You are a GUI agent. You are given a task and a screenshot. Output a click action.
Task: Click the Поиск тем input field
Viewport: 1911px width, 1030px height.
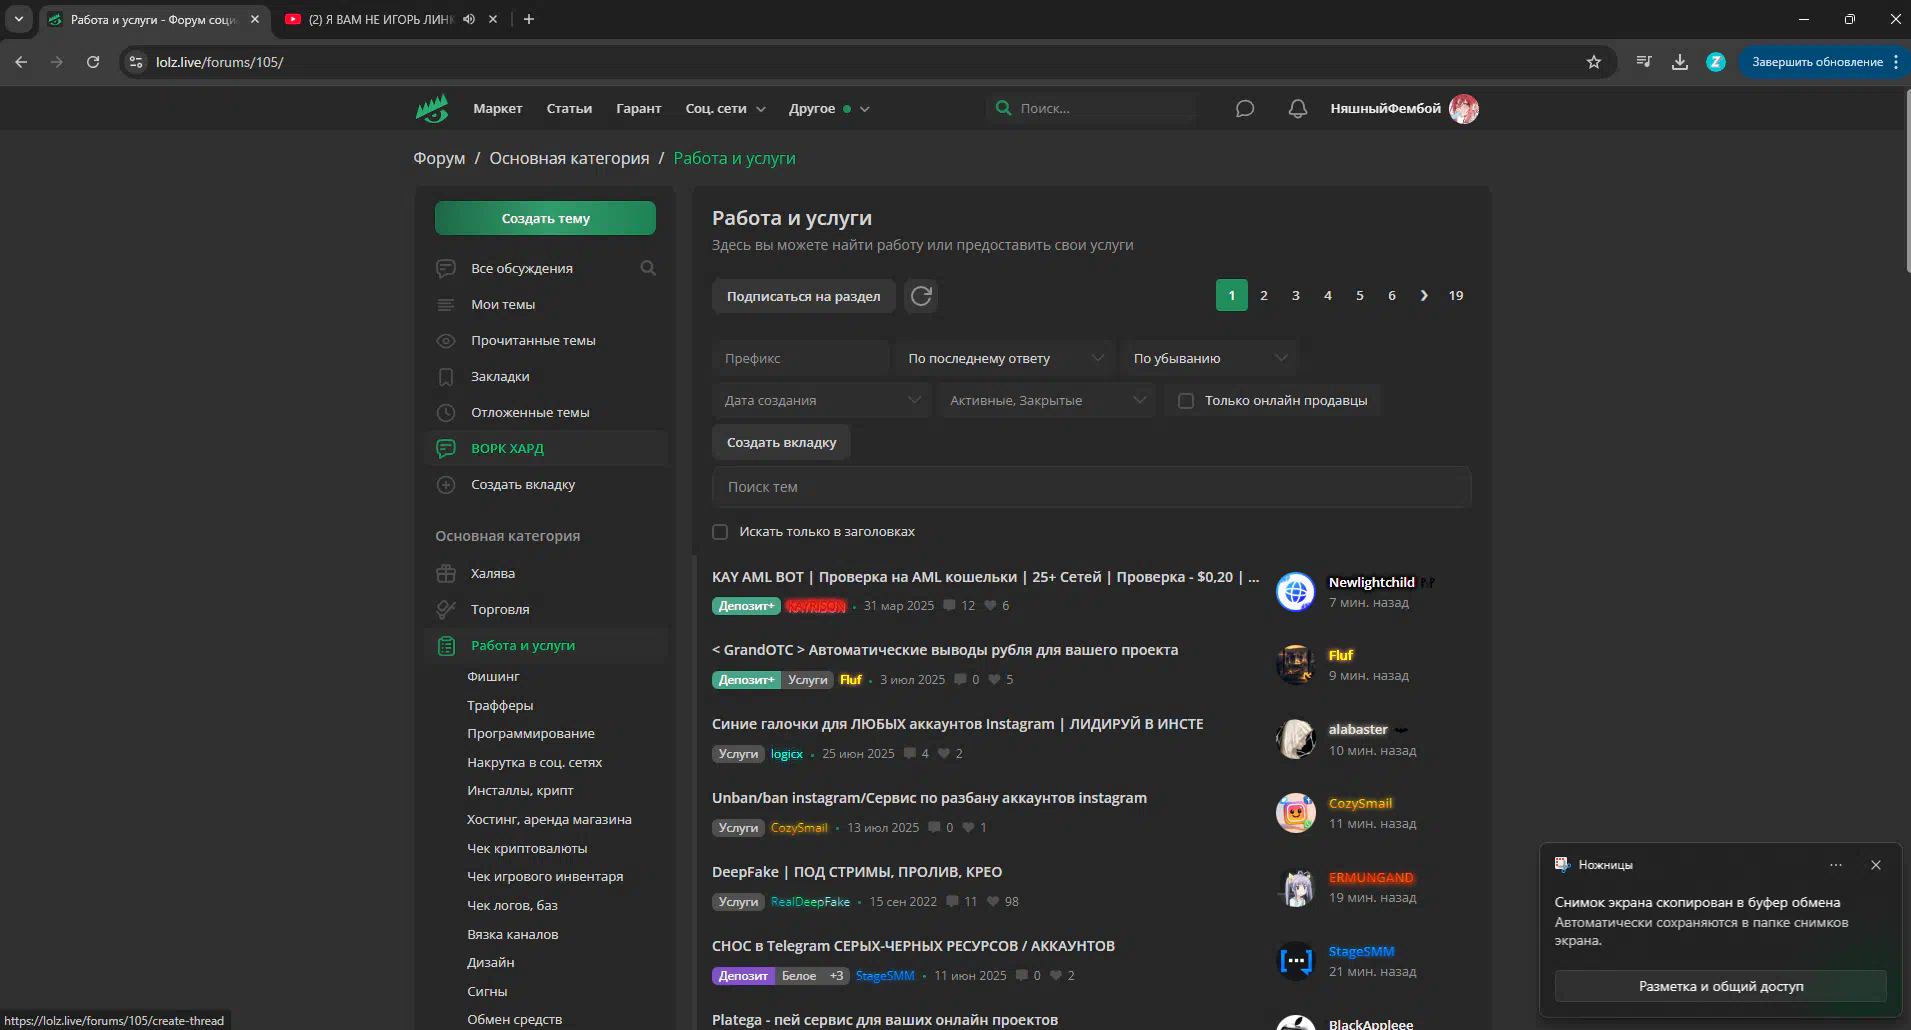pos(1091,487)
